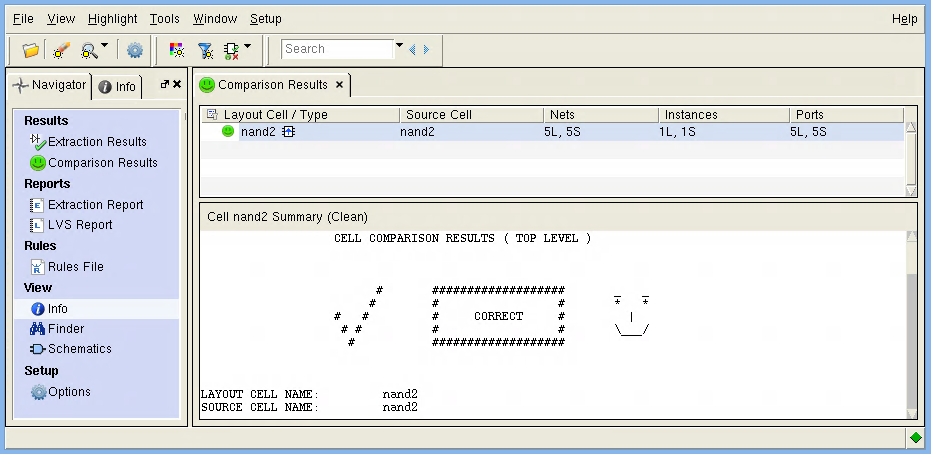Open dropdown arrow beside the check/cross icon
Viewport: 931px width, 454px height.
point(247,46)
